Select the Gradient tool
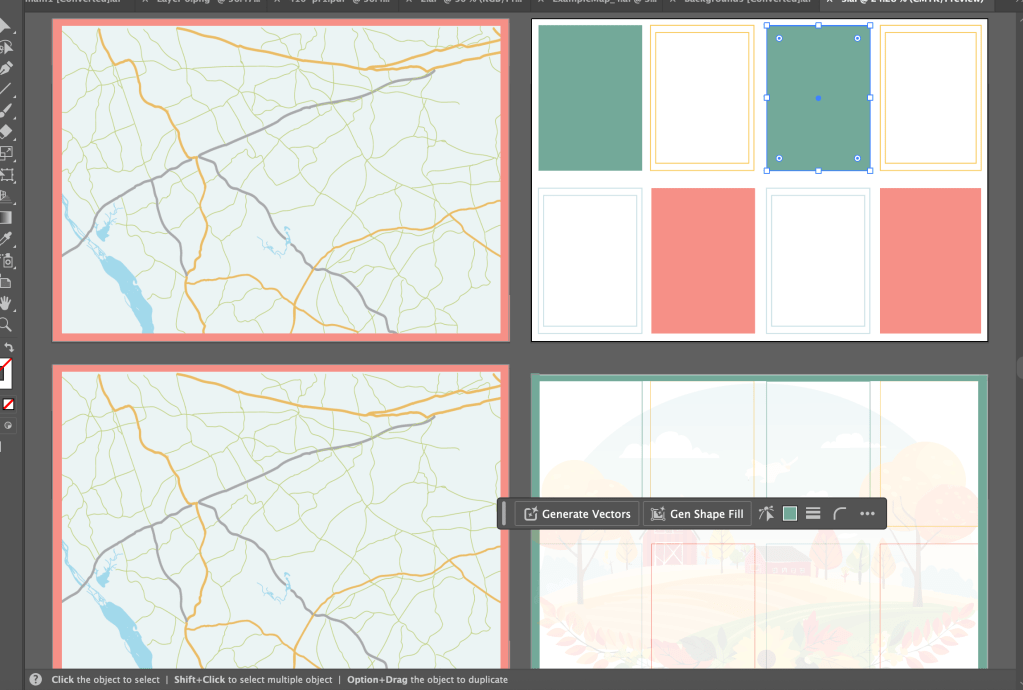Screen dimensions: 1023x690 click(x=6, y=217)
